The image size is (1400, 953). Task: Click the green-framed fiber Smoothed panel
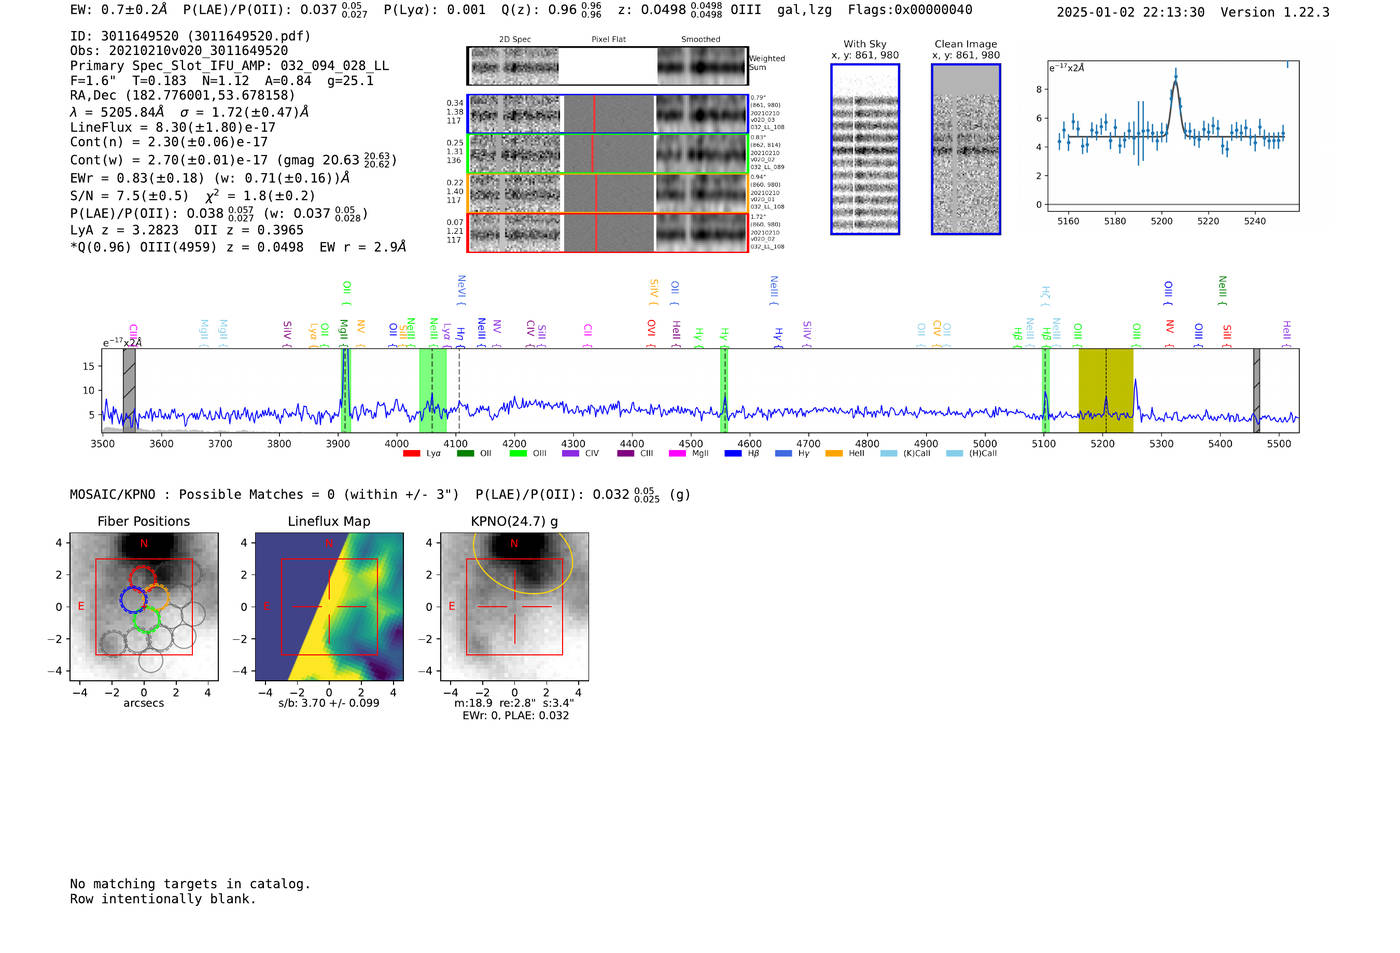click(702, 154)
